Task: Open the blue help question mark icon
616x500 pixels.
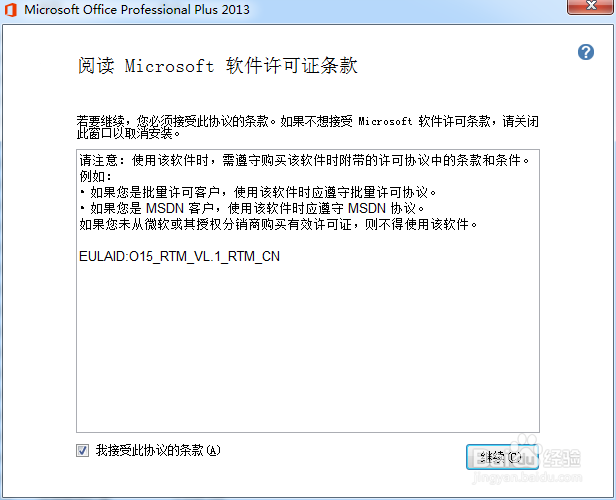Action: (x=585, y=52)
